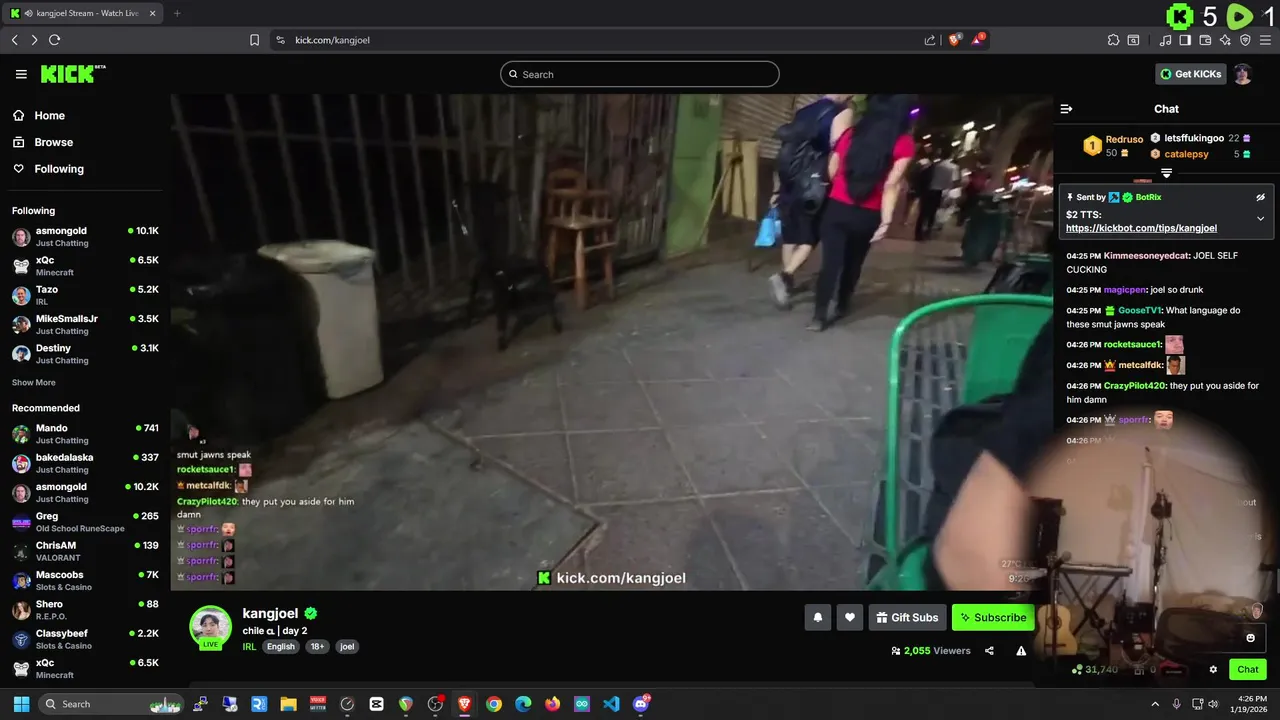Open Destiny's stream

[x=85, y=354]
